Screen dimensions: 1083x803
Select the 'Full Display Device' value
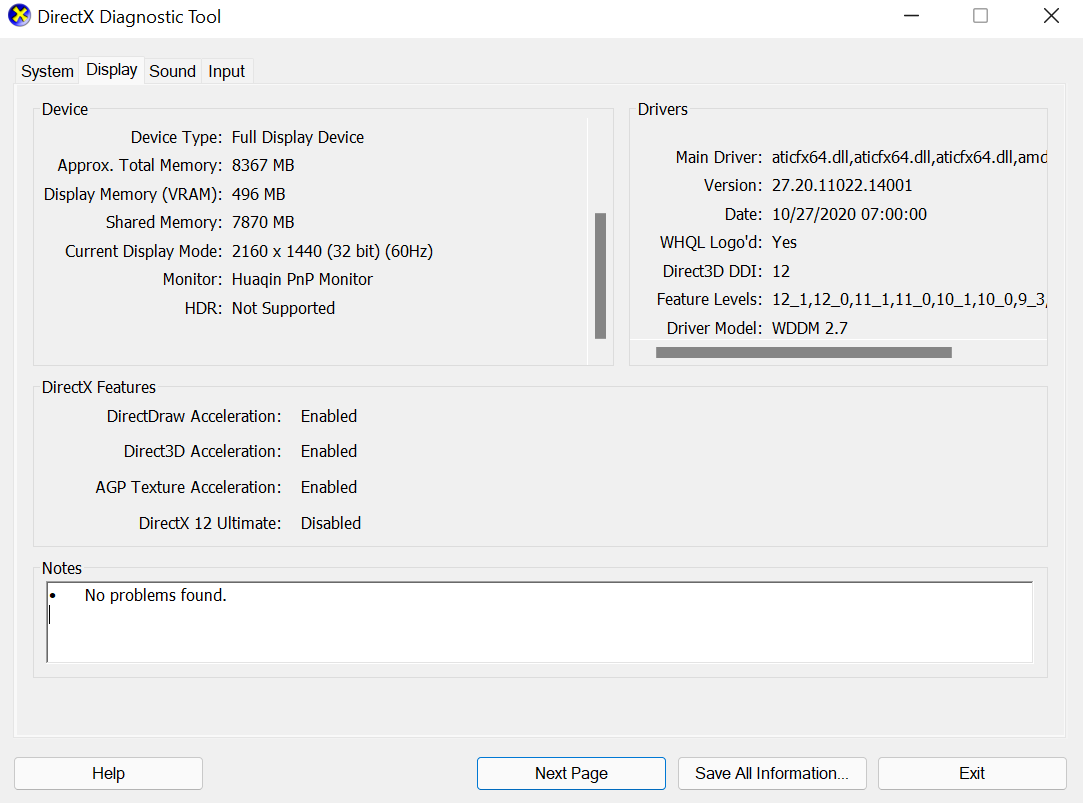coord(298,137)
